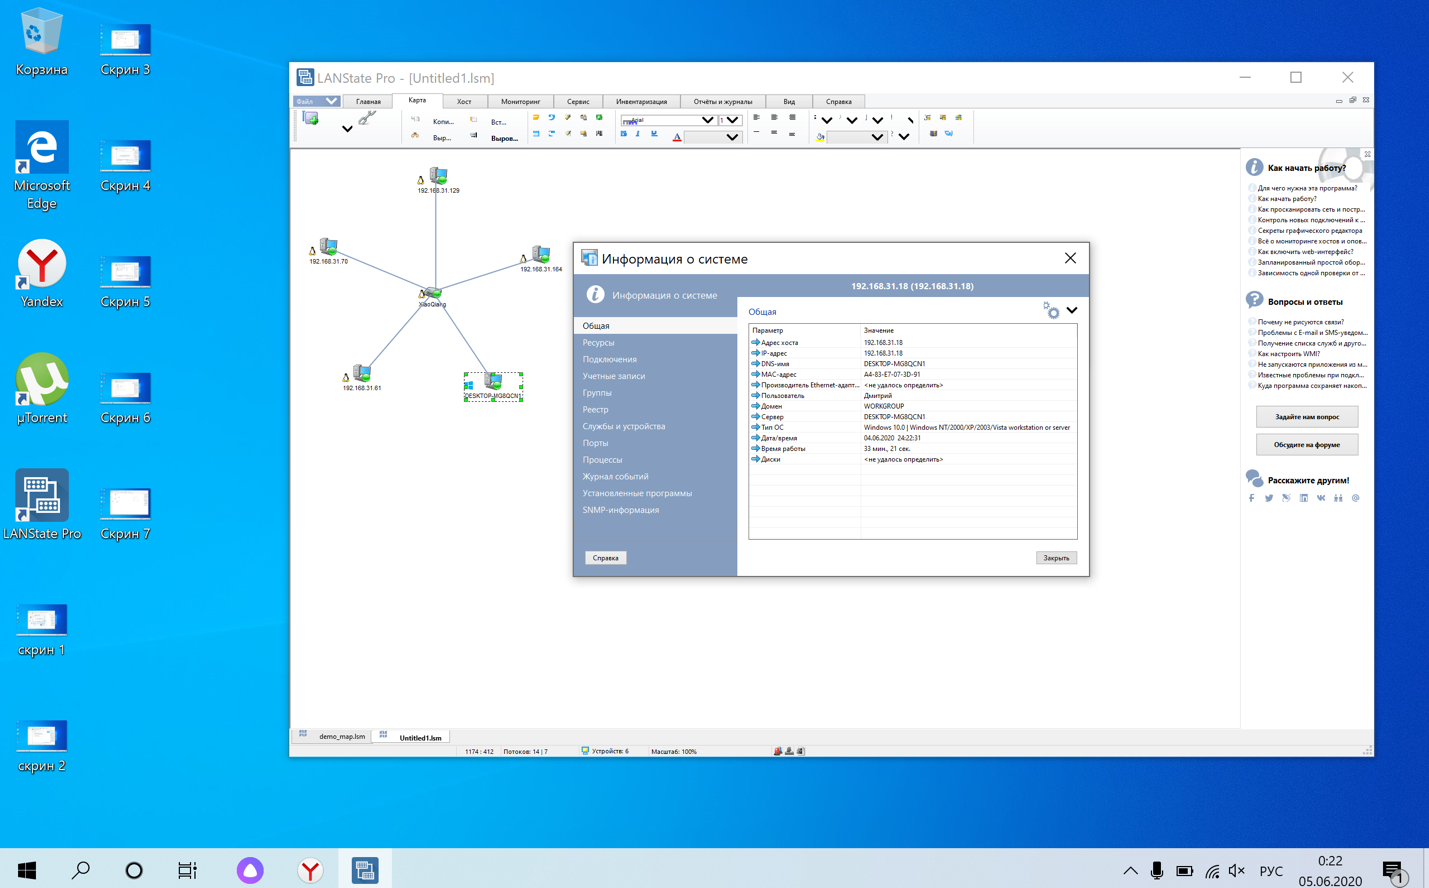Screen dimensions: 1429x888
Task: Click the fill color bucket icon
Action: click(820, 137)
